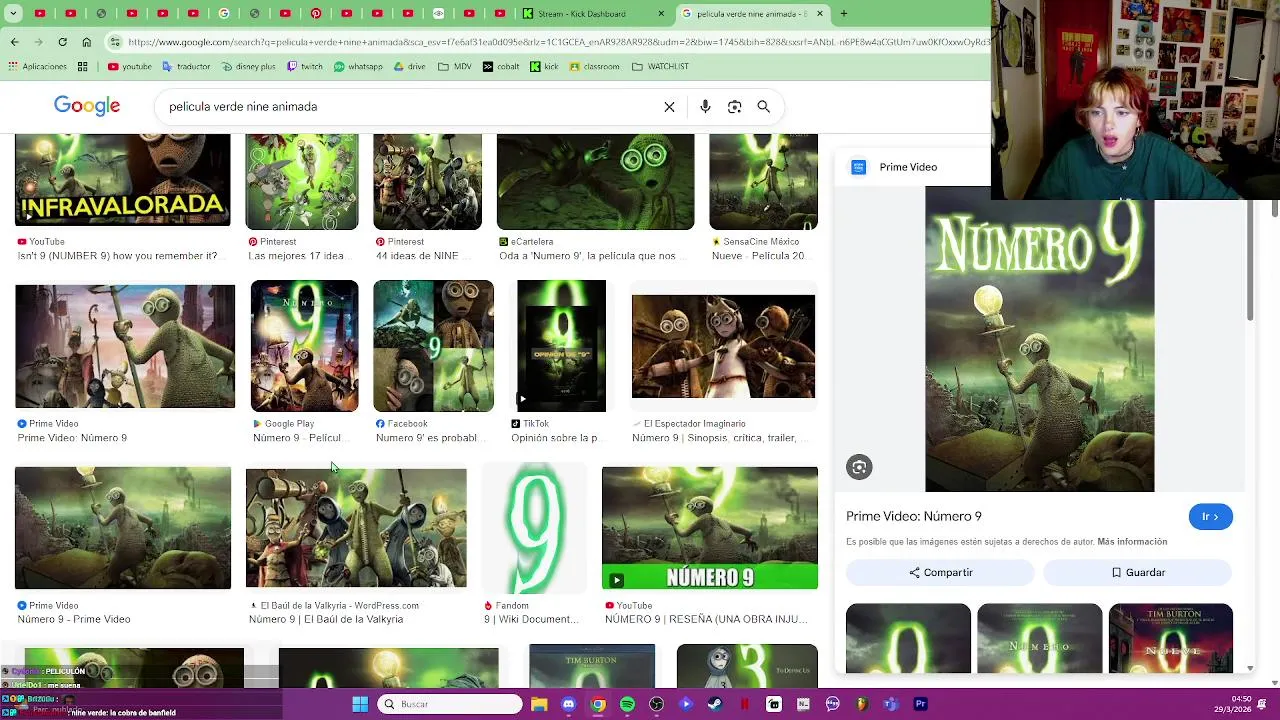
Task: Open Google Lens image search icon
Action: [734, 107]
